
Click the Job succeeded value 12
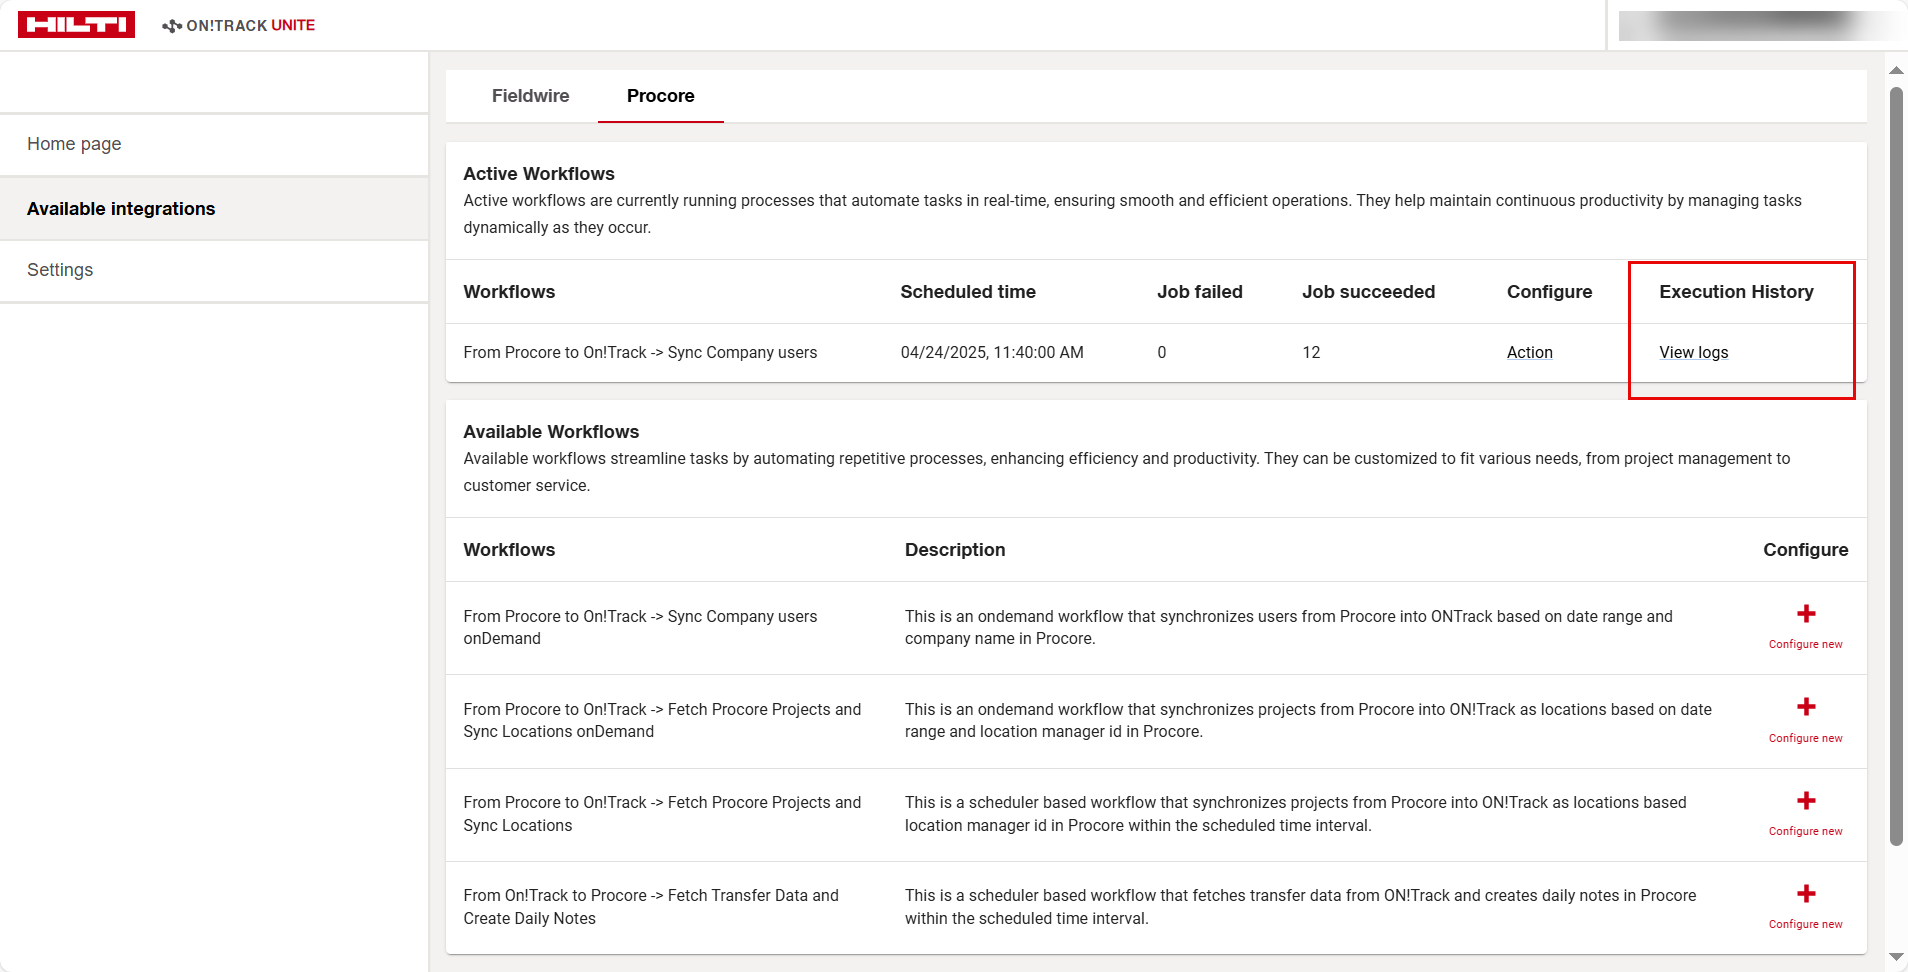pos(1311,352)
